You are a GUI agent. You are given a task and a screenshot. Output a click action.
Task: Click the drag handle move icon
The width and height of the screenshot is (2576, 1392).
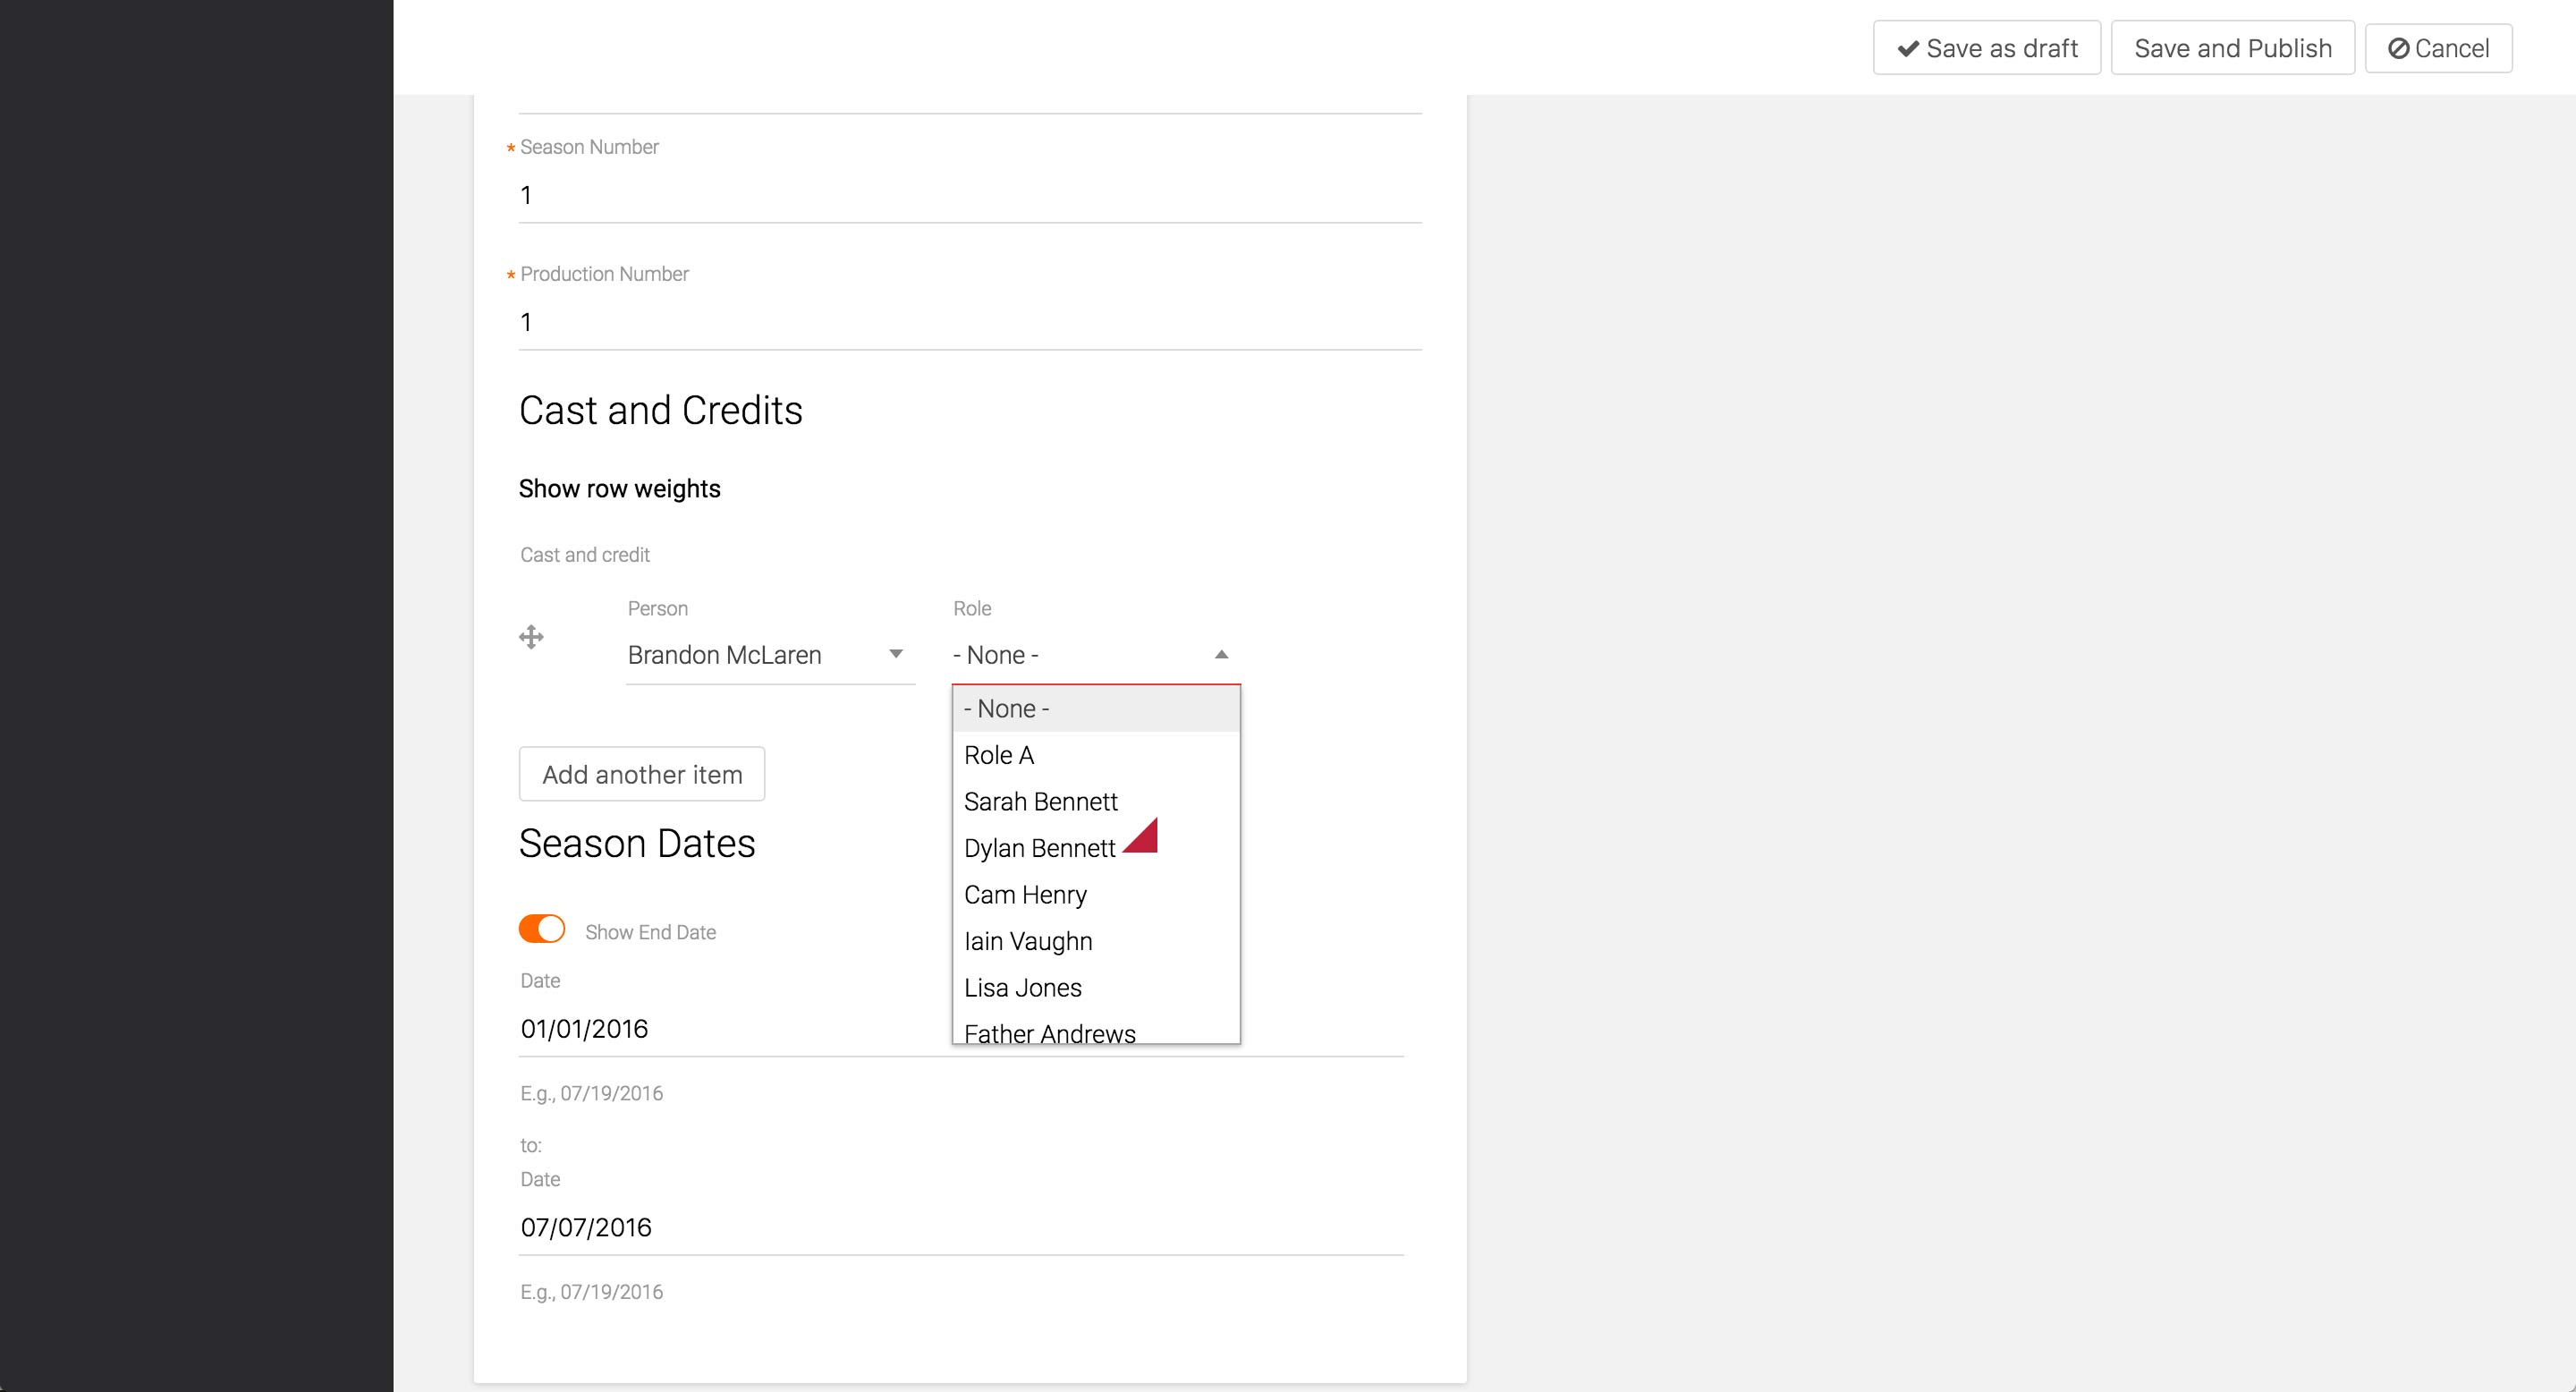click(531, 637)
